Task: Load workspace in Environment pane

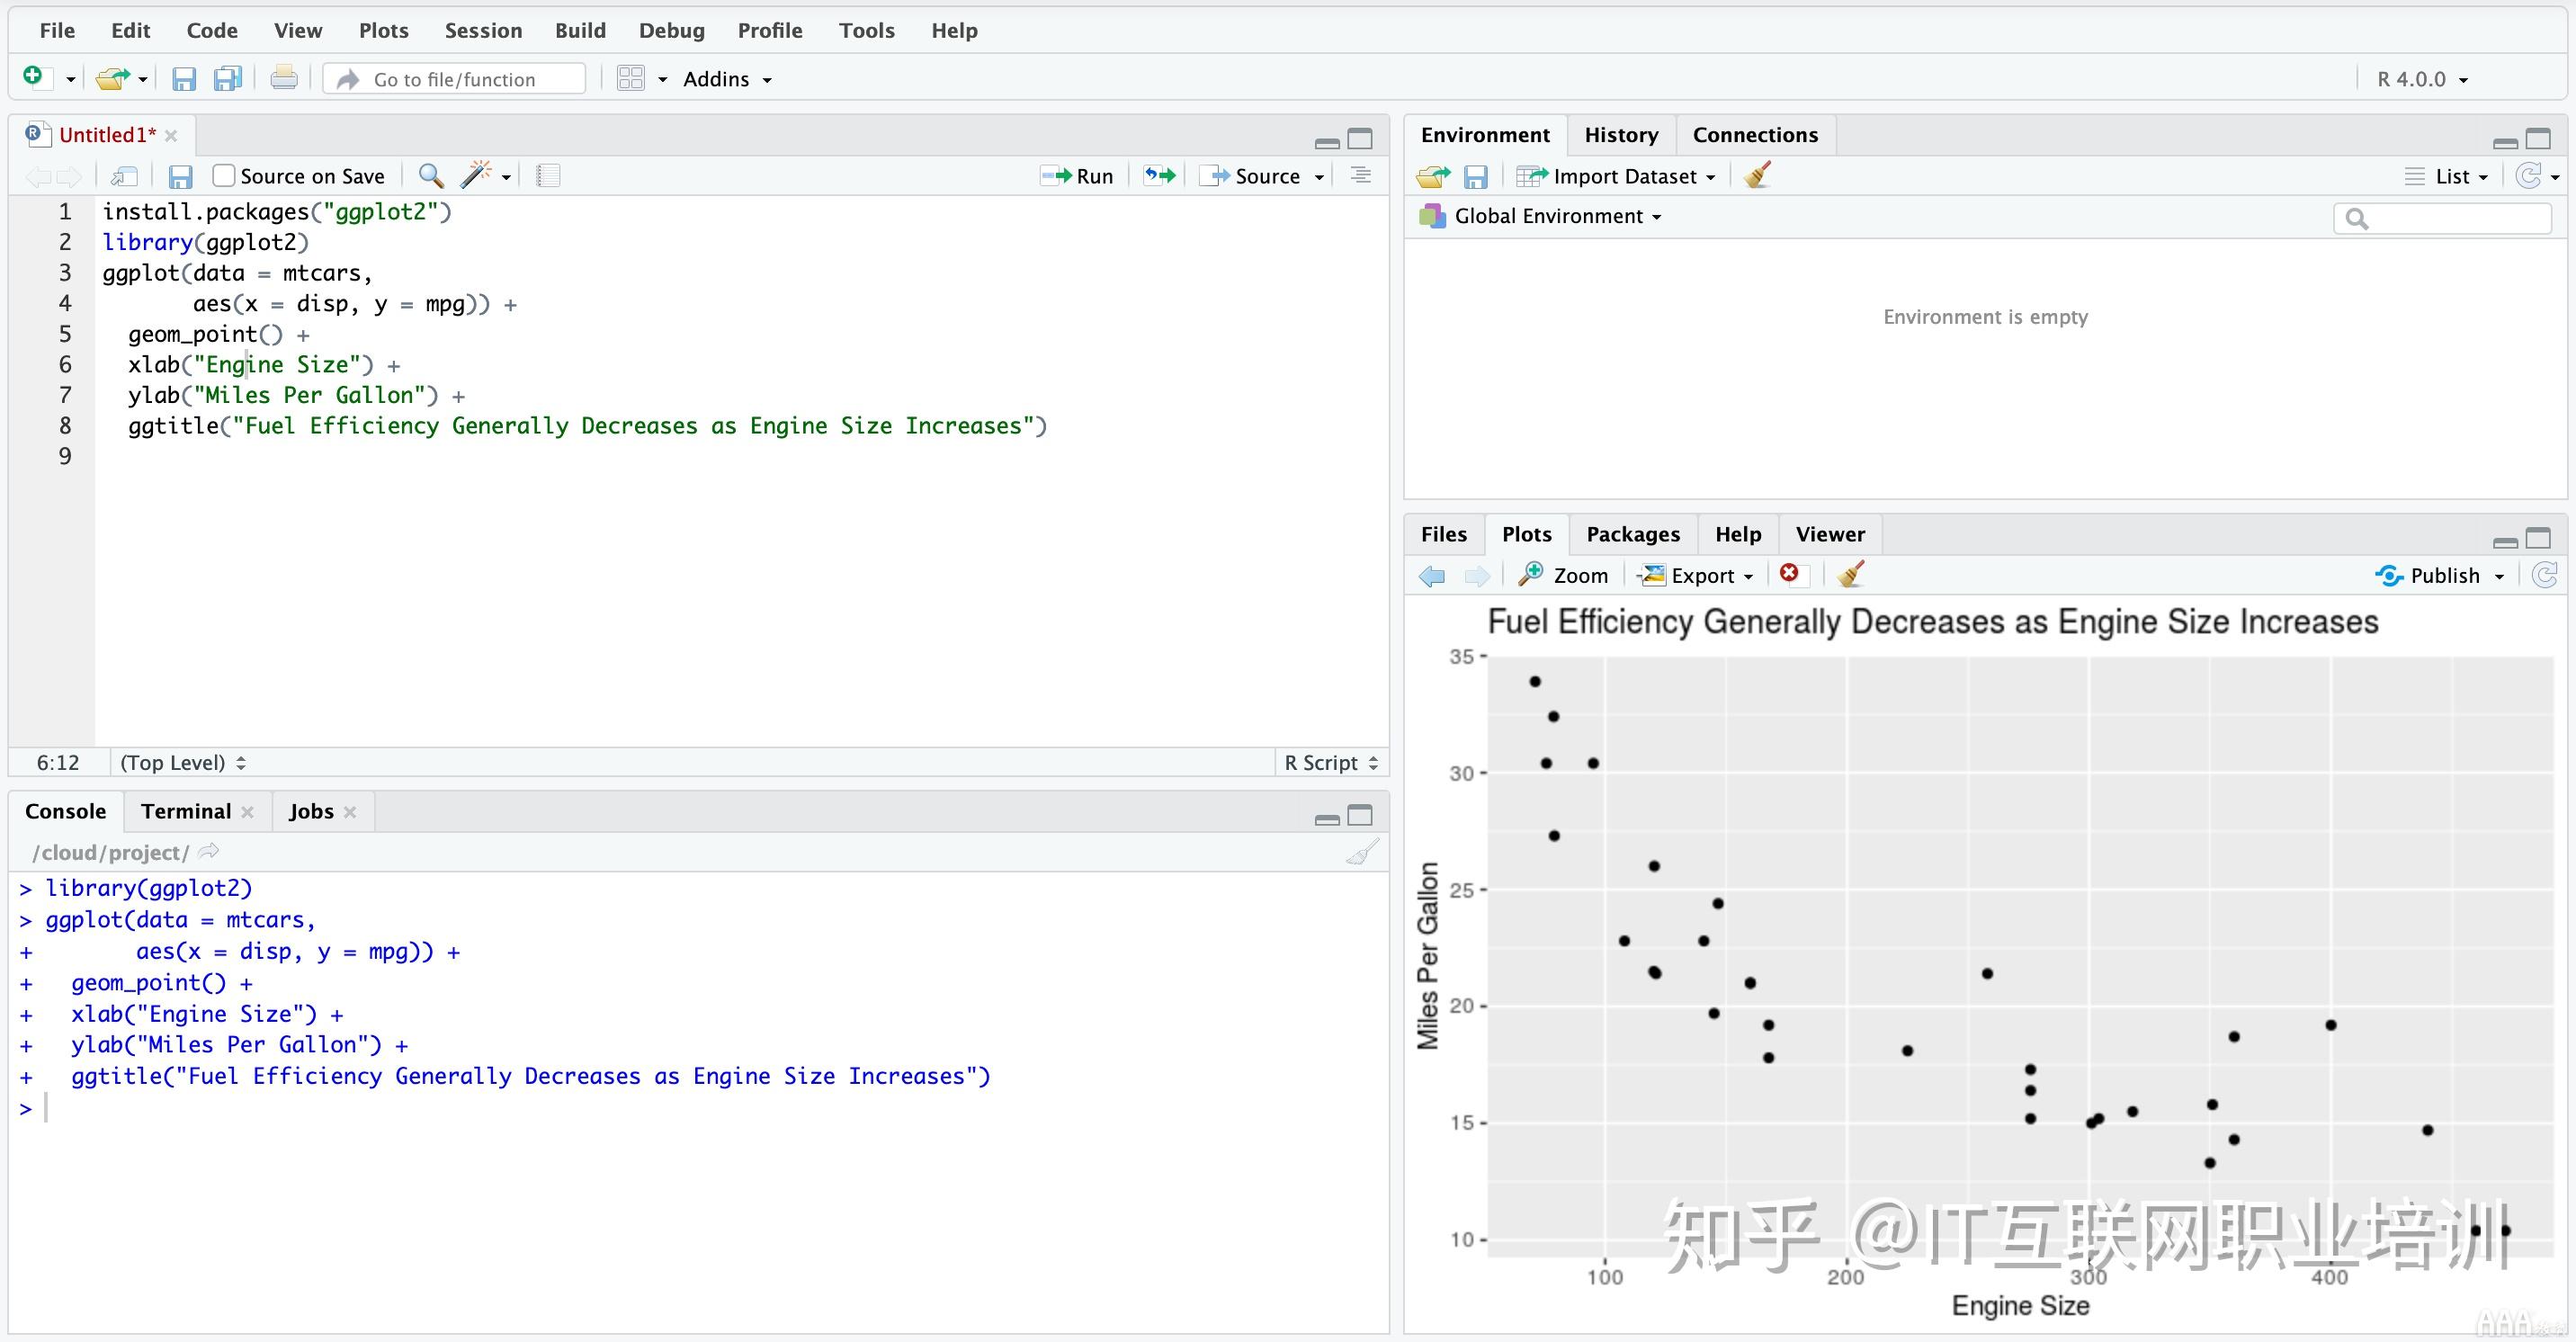Action: [1433, 177]
